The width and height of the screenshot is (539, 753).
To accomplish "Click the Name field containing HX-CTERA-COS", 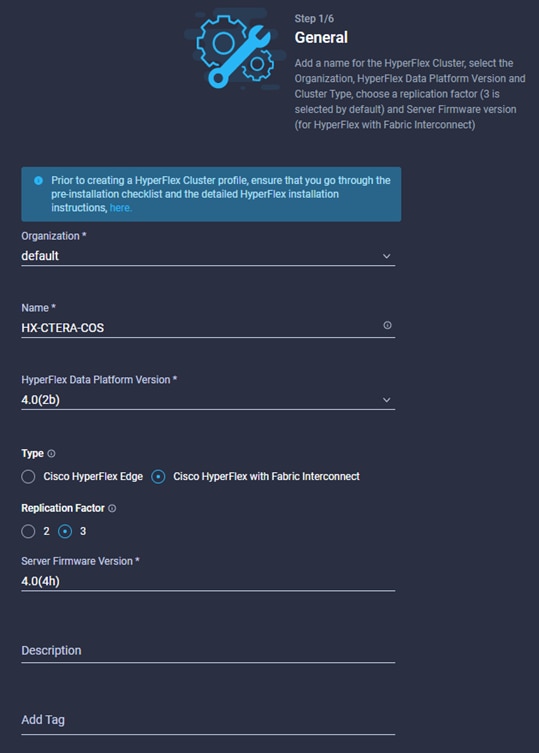I will coord(208,328).
